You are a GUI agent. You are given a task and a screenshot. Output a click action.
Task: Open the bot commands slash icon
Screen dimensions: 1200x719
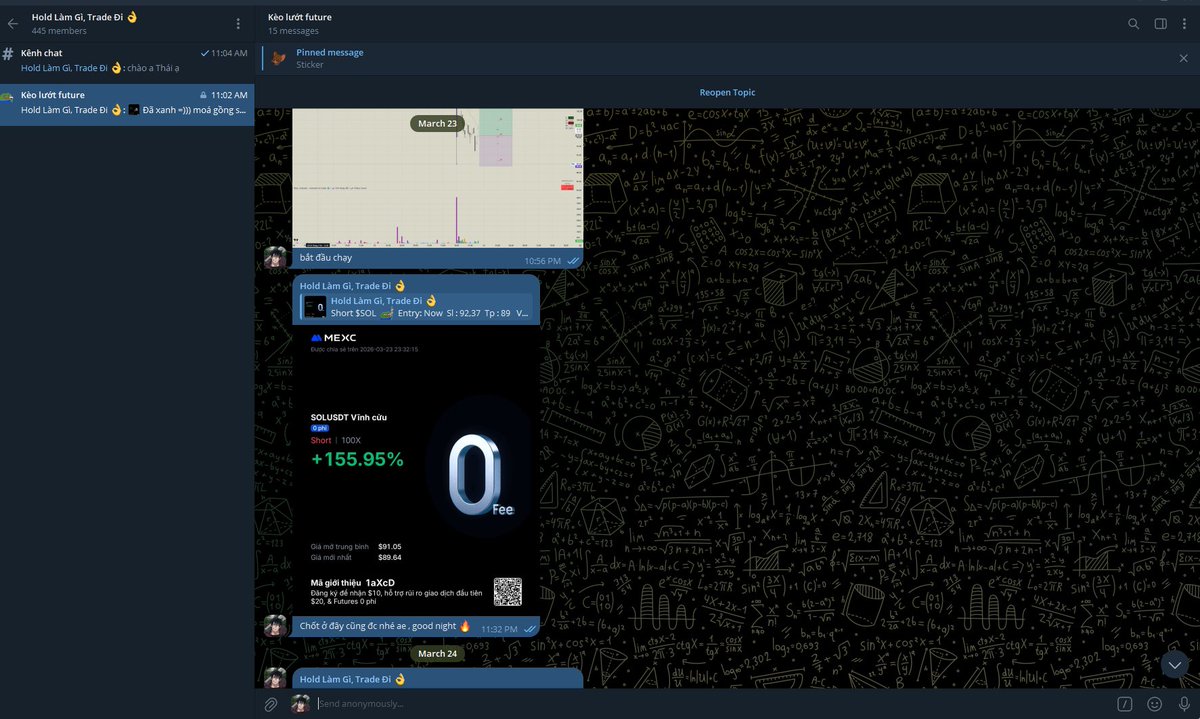pyautogui.click(x=1125, y=703)
